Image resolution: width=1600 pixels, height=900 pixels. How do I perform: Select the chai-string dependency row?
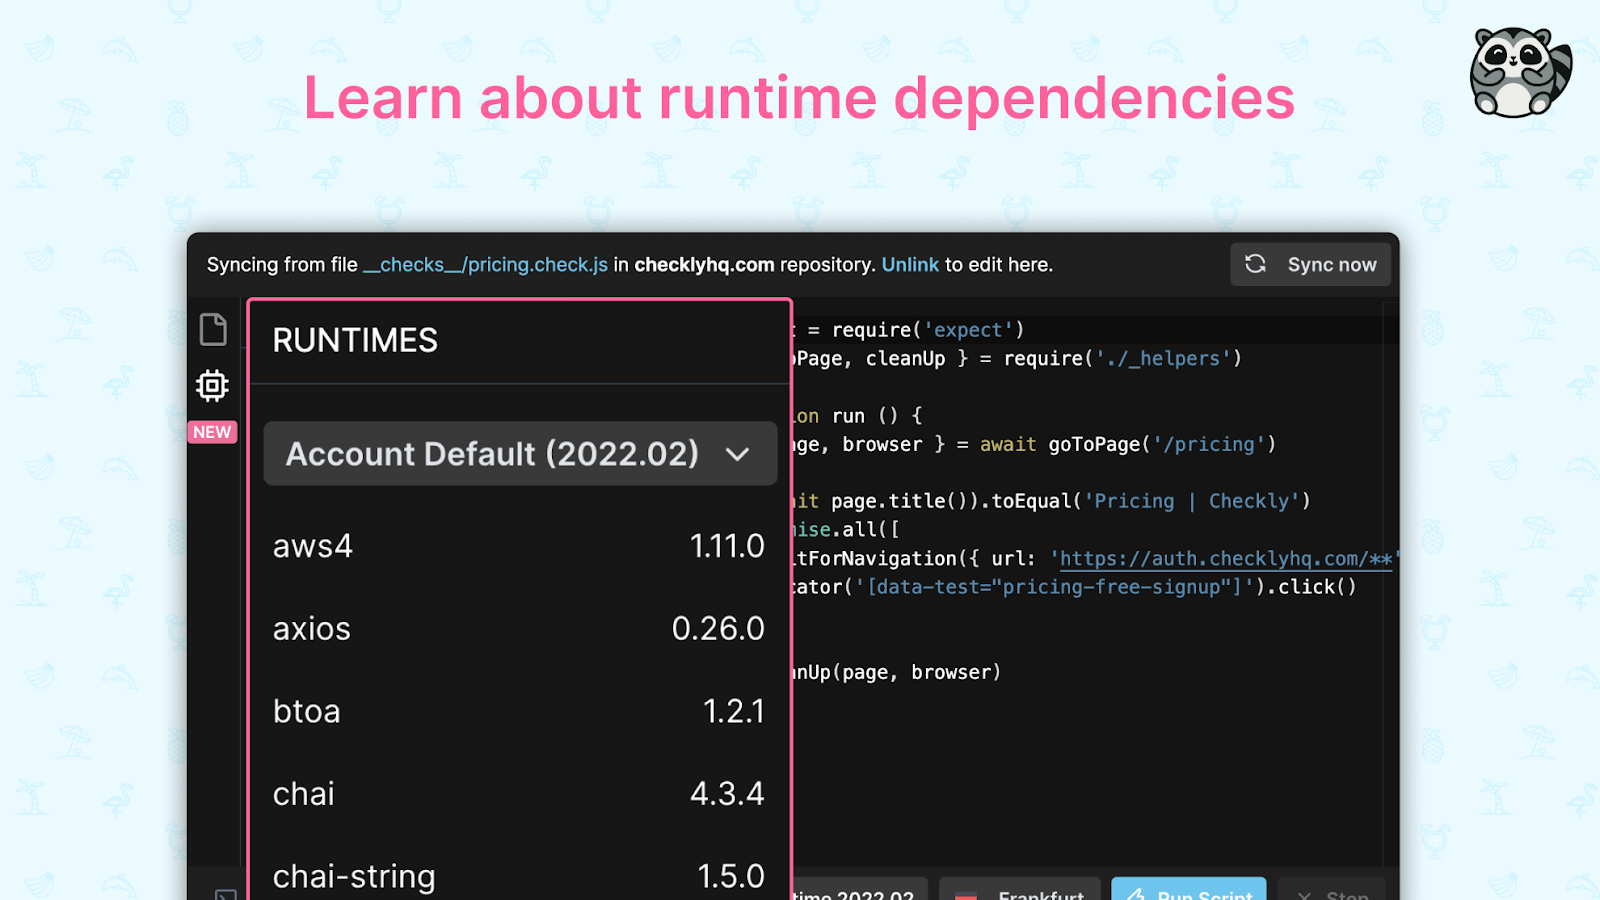(x=518, y=875)
